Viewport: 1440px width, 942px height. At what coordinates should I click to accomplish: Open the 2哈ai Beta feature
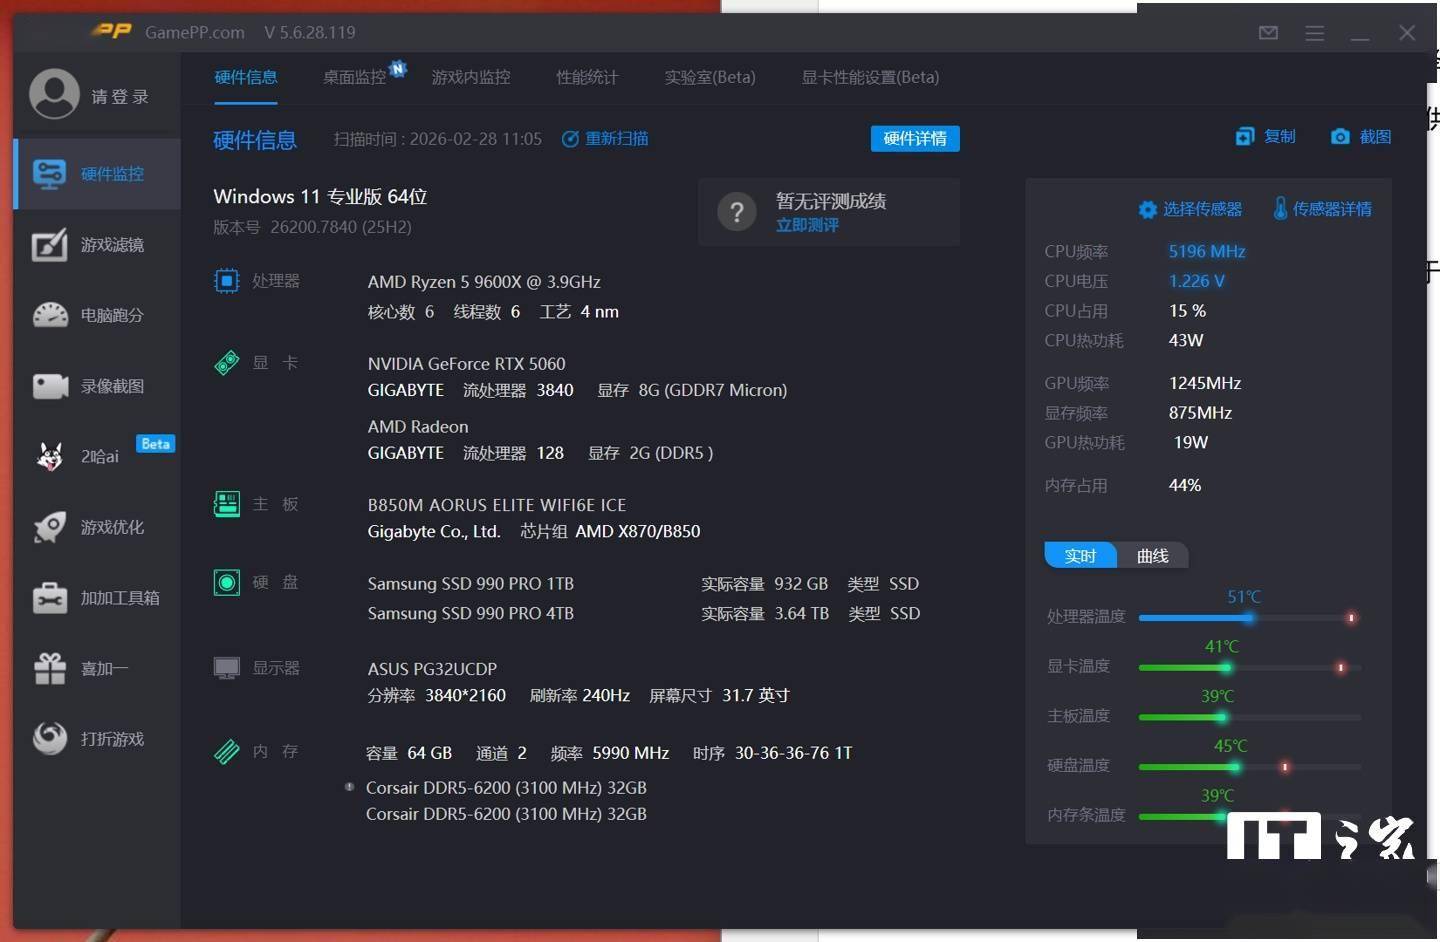pos(96,457)
